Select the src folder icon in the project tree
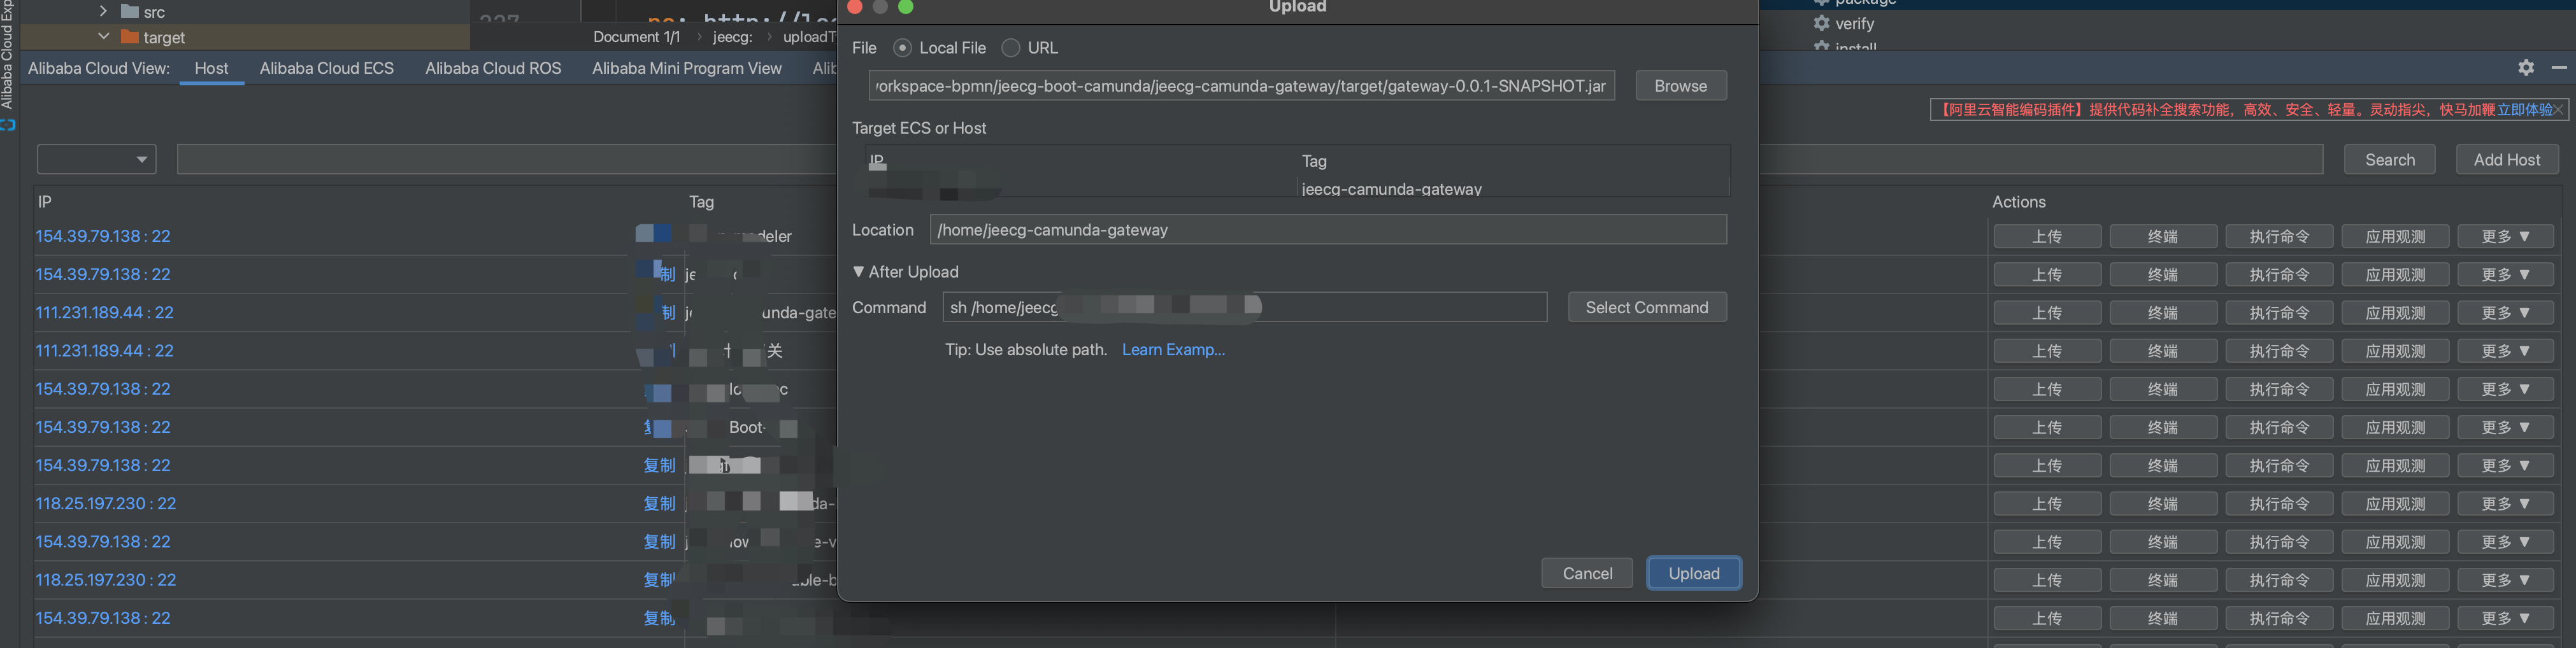The image size is (2576, 648). coord(130,12)
